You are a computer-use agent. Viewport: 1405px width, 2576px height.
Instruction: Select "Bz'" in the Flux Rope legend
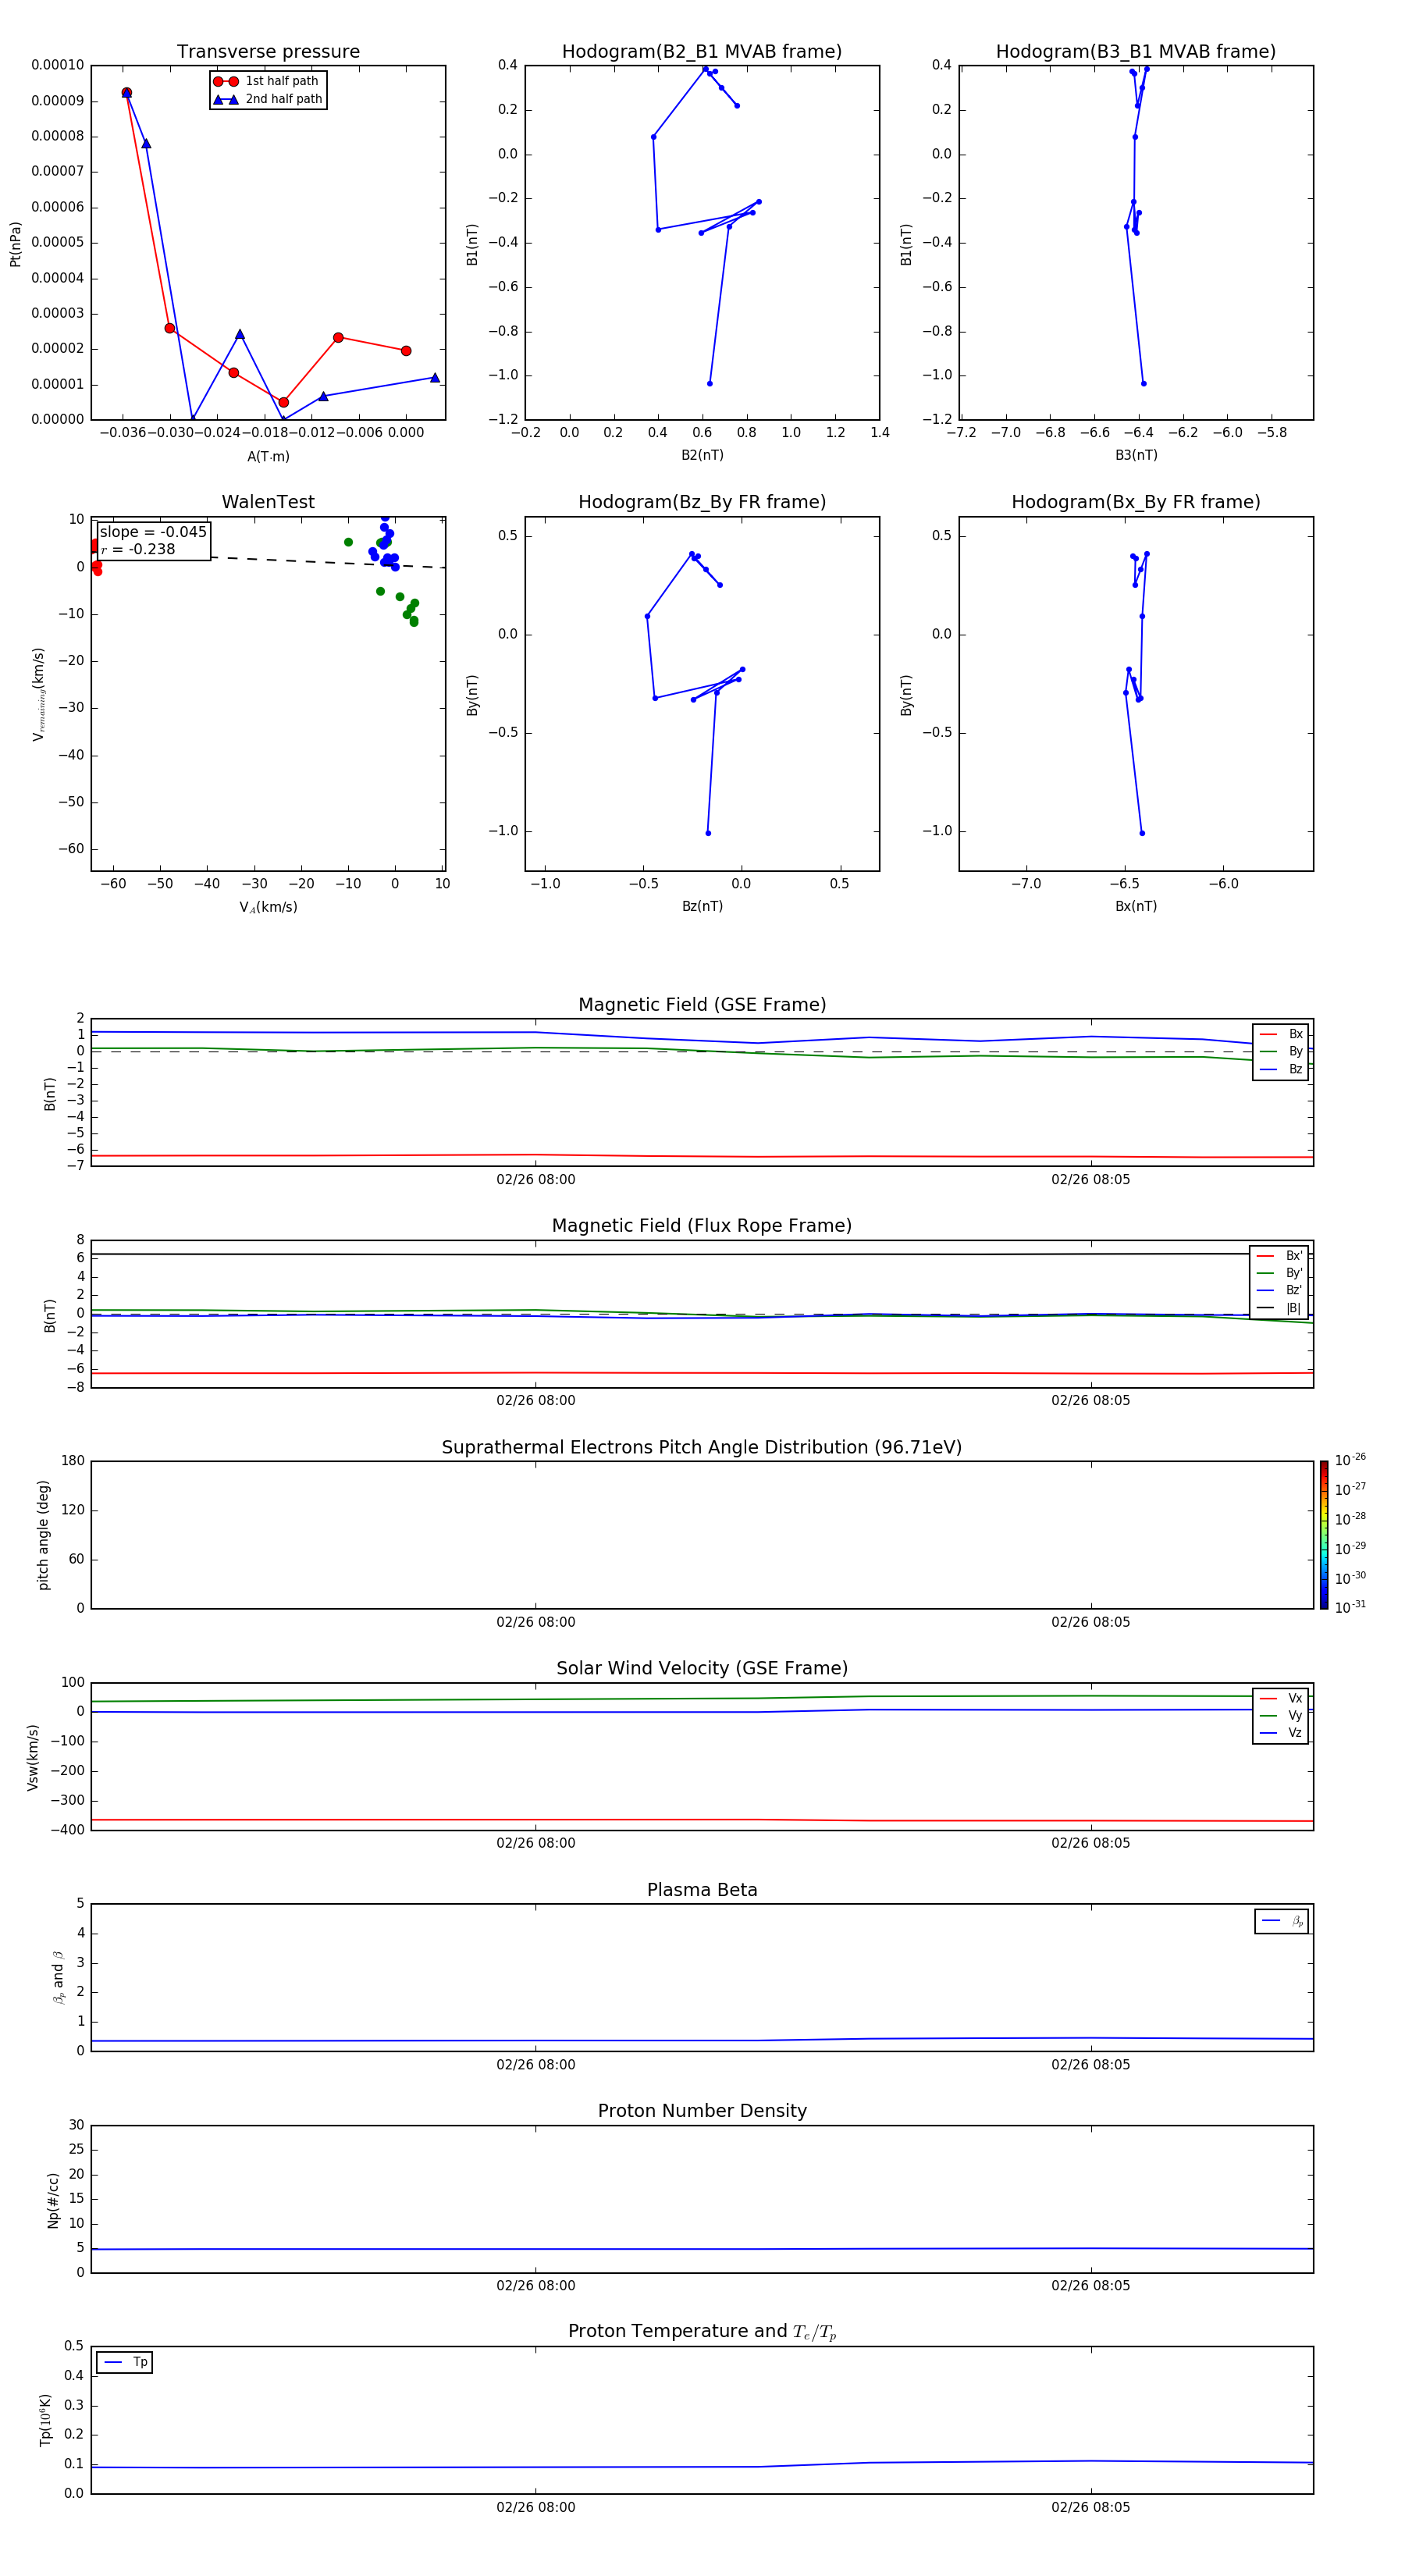point(1280,1290)
